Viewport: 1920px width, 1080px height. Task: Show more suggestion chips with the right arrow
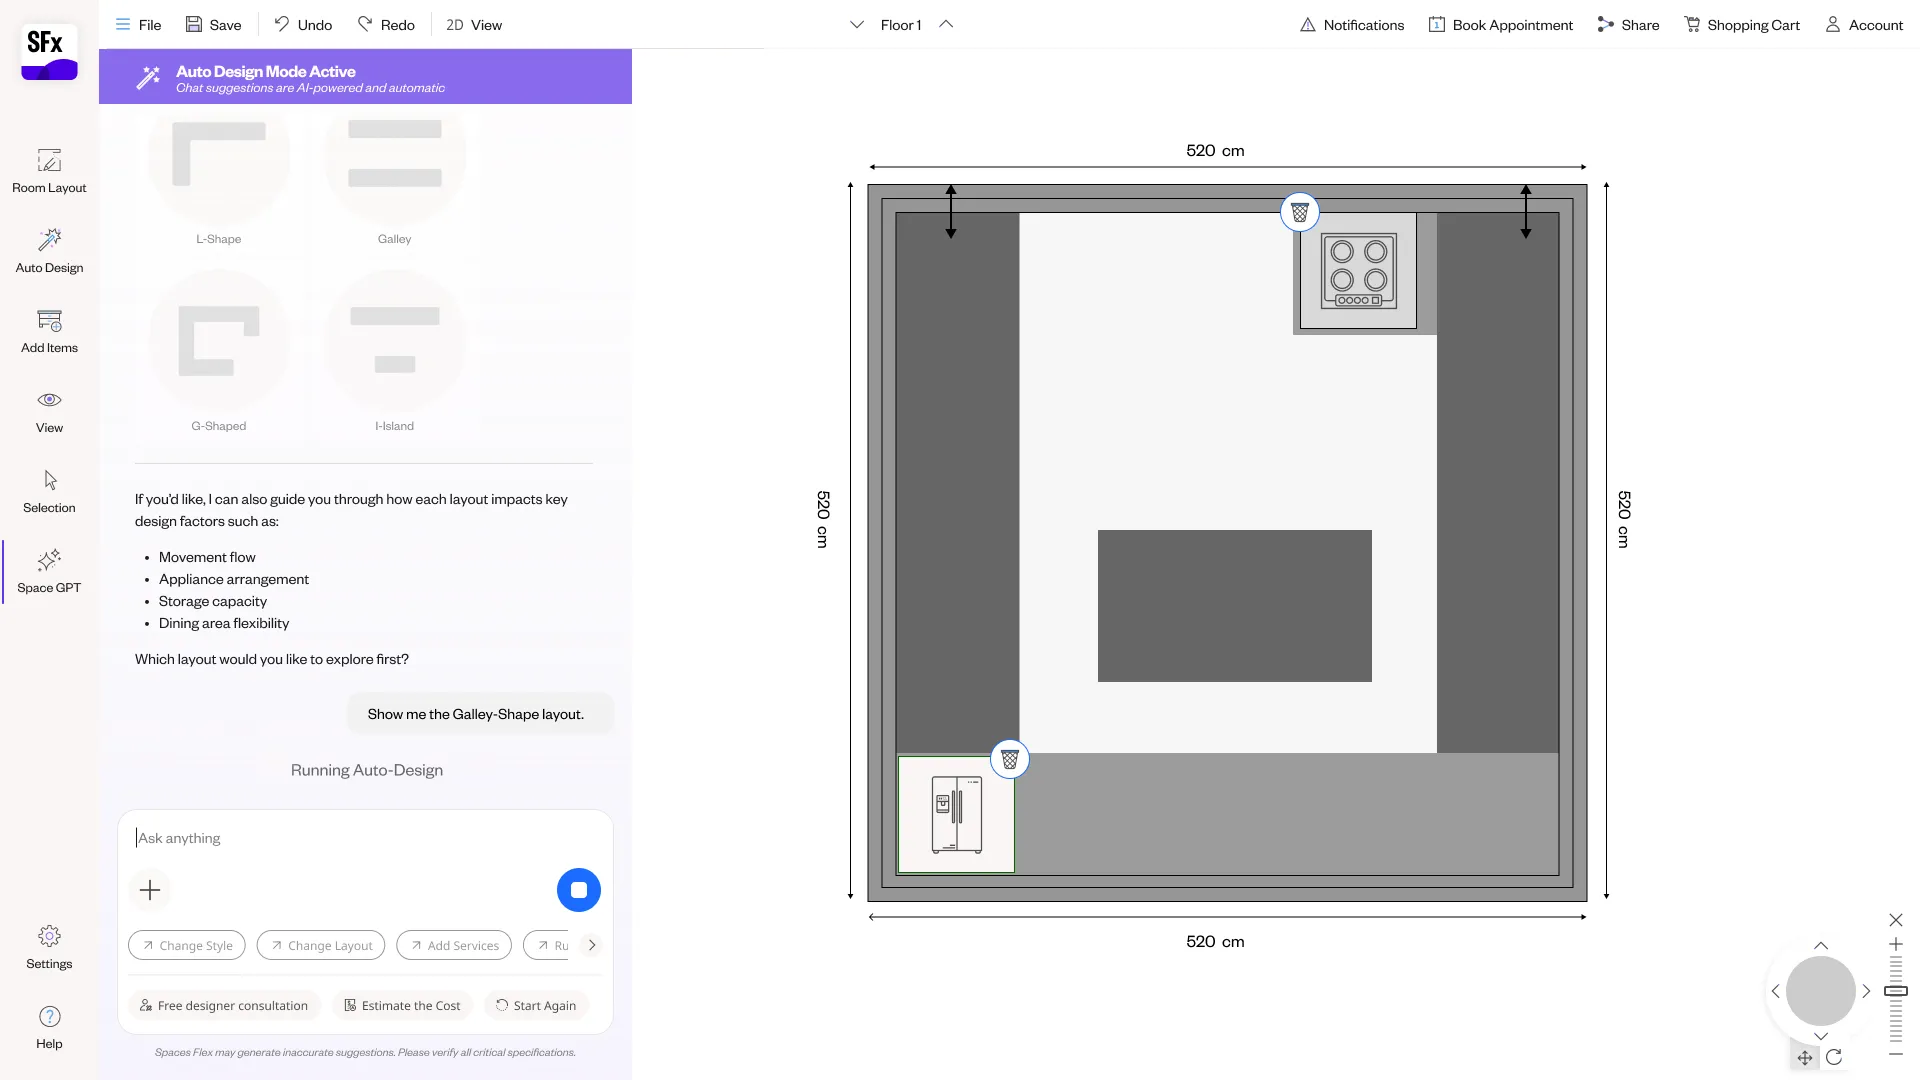(x=592, y=945)
